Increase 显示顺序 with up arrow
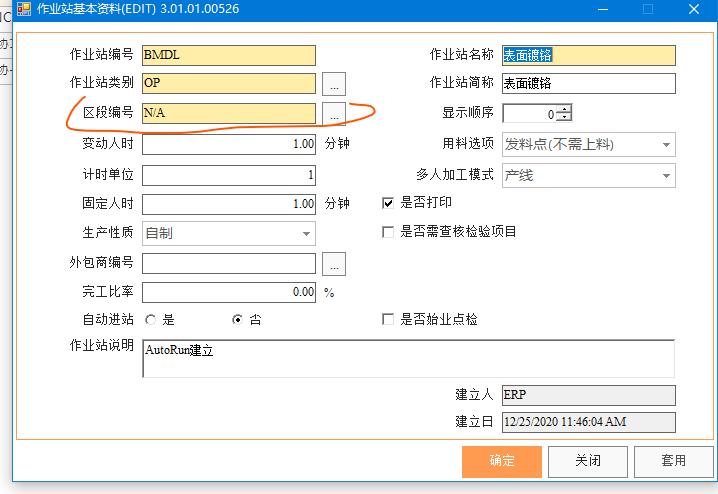Image resolution: width=718 pixels, height=494 pixels. [565, 109]
